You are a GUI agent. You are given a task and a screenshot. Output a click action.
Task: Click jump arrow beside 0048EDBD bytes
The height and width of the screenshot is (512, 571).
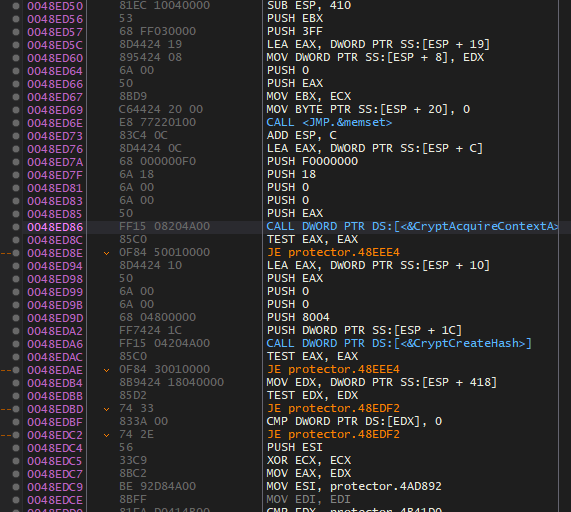point(106,409)
